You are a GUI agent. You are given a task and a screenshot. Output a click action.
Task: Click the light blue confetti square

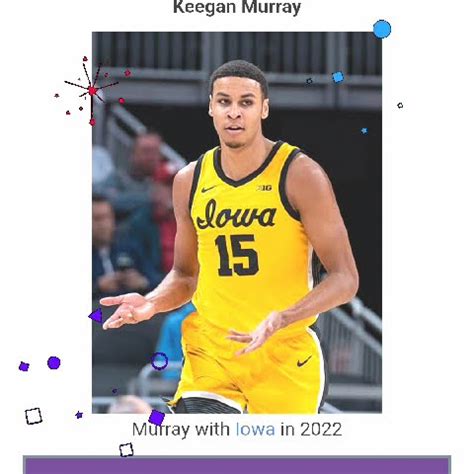coord(338,77)
